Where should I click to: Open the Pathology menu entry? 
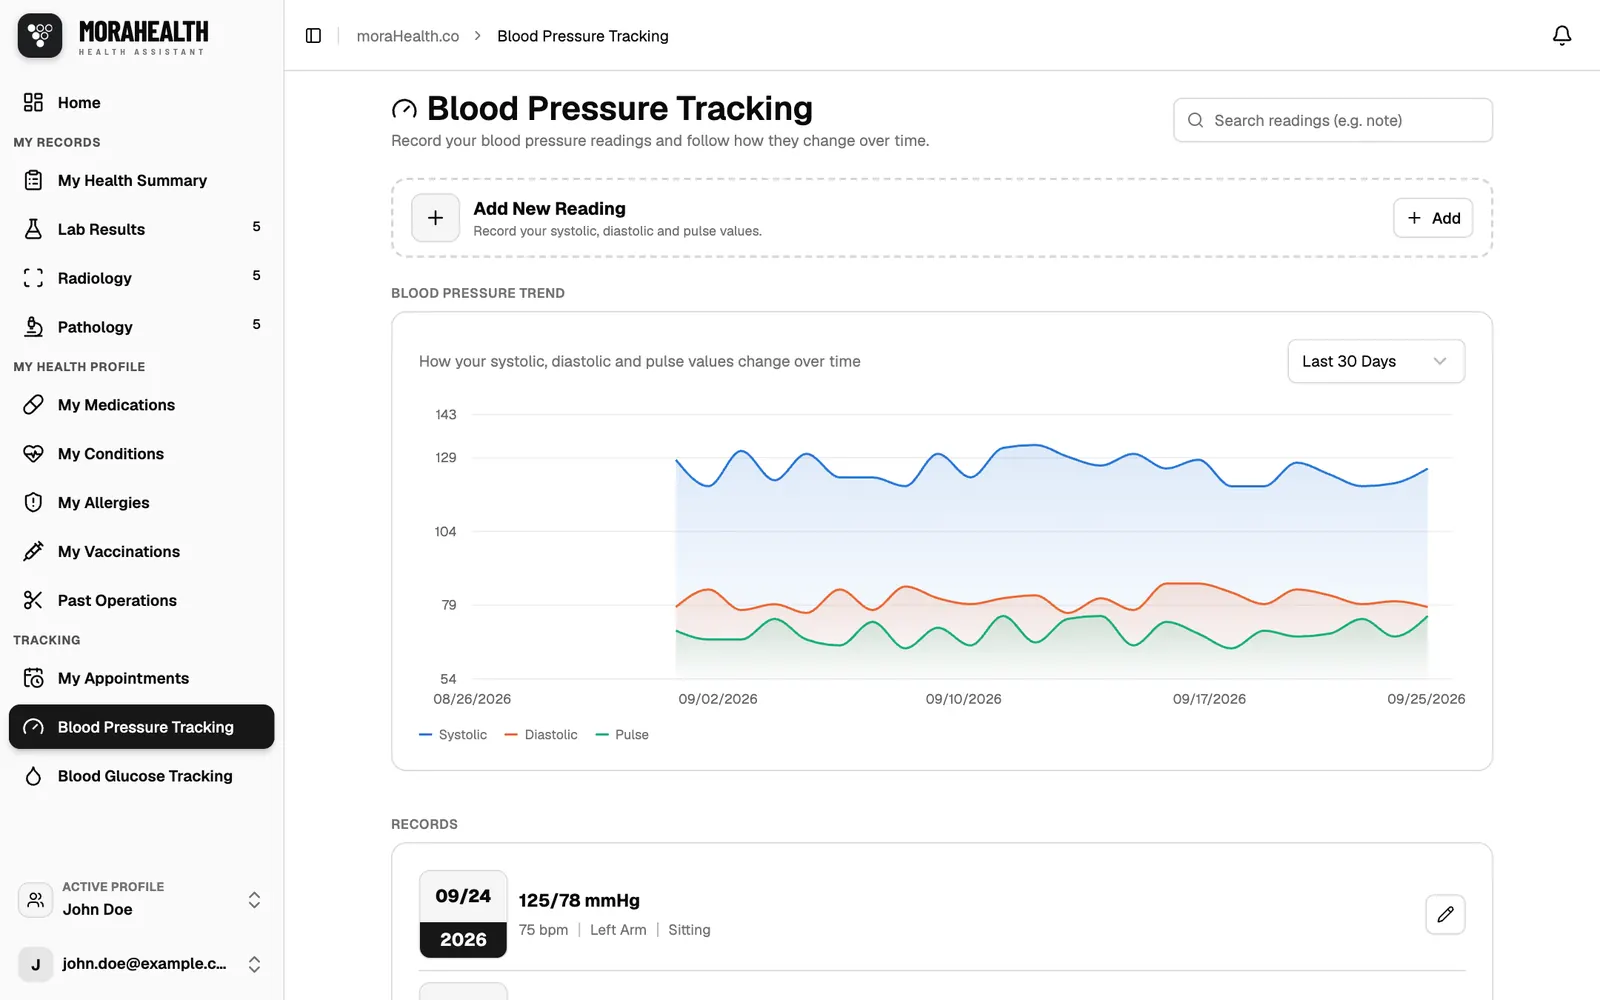[141, 327]
